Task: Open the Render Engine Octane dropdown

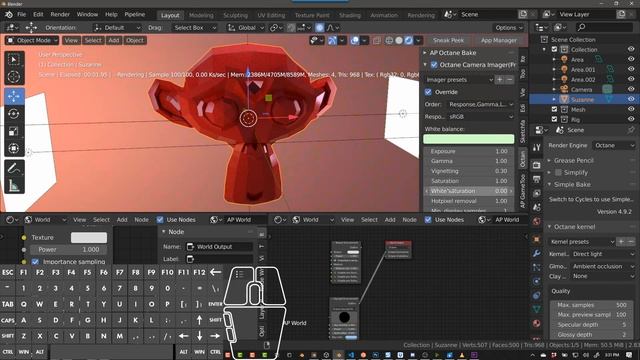Action: tap(613, 145)
